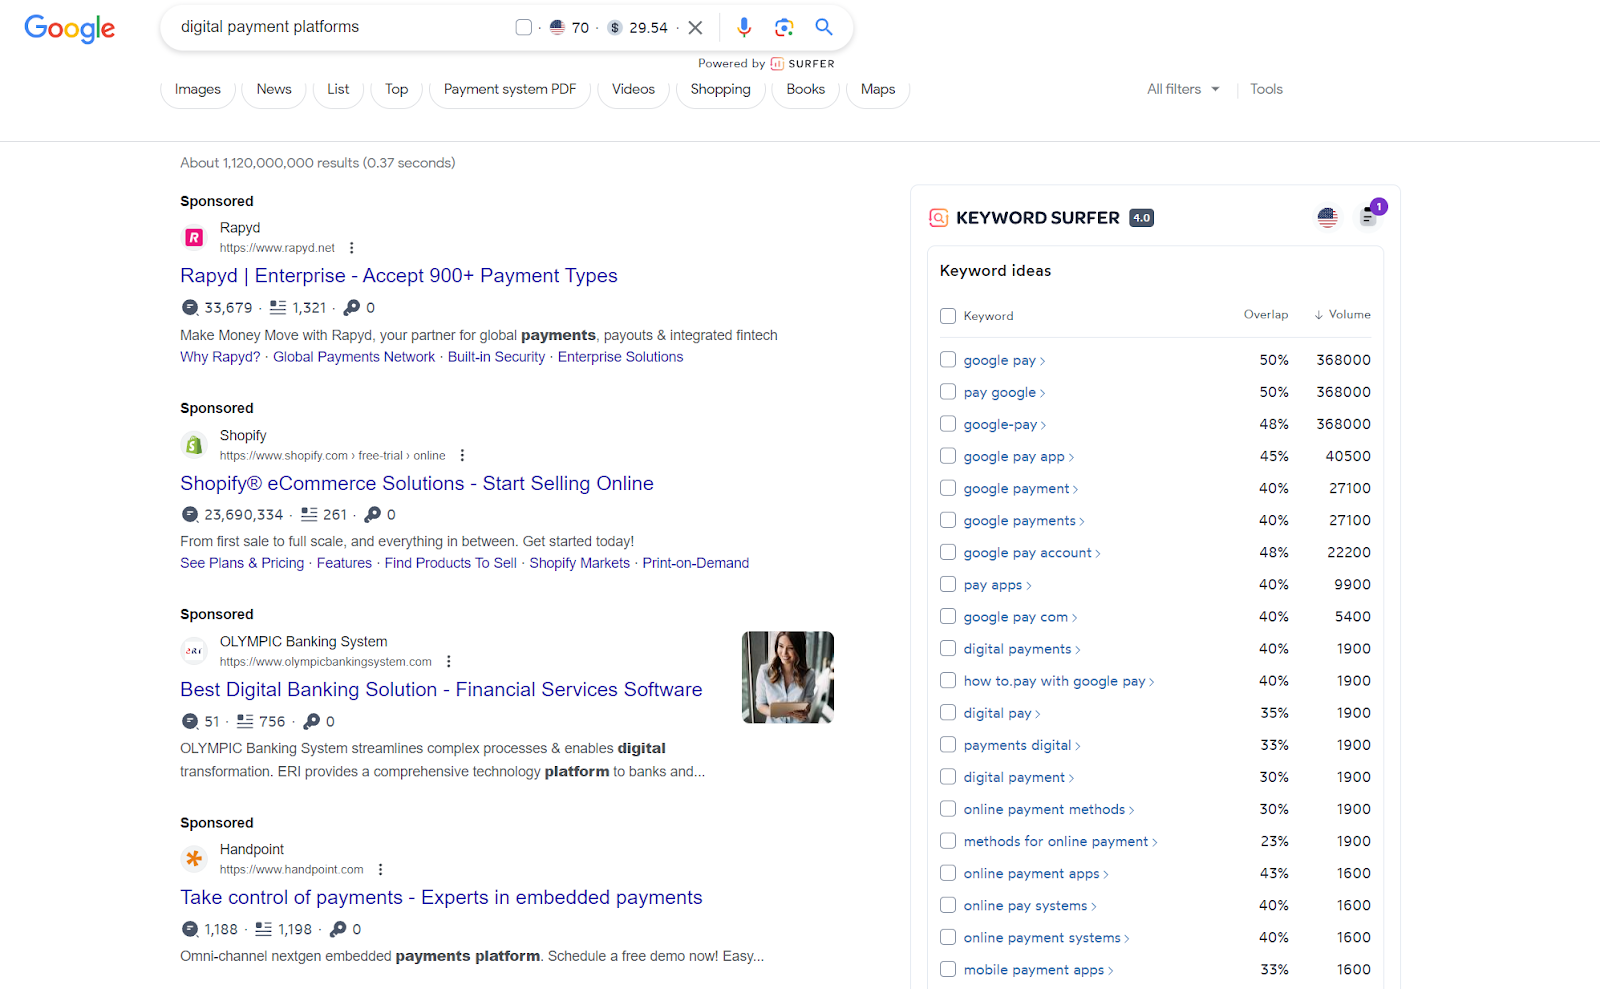Click the key icon in the Rapyd result stats
1600x989 pixels.
(x=352, y=308)
